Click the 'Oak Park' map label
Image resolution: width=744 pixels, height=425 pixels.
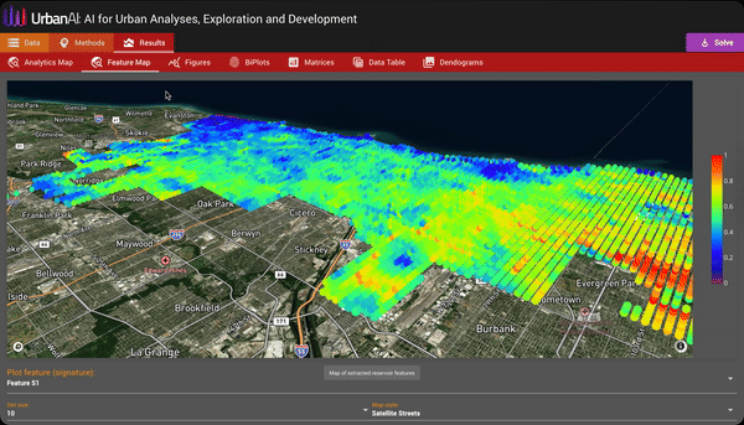click(215, 204)
